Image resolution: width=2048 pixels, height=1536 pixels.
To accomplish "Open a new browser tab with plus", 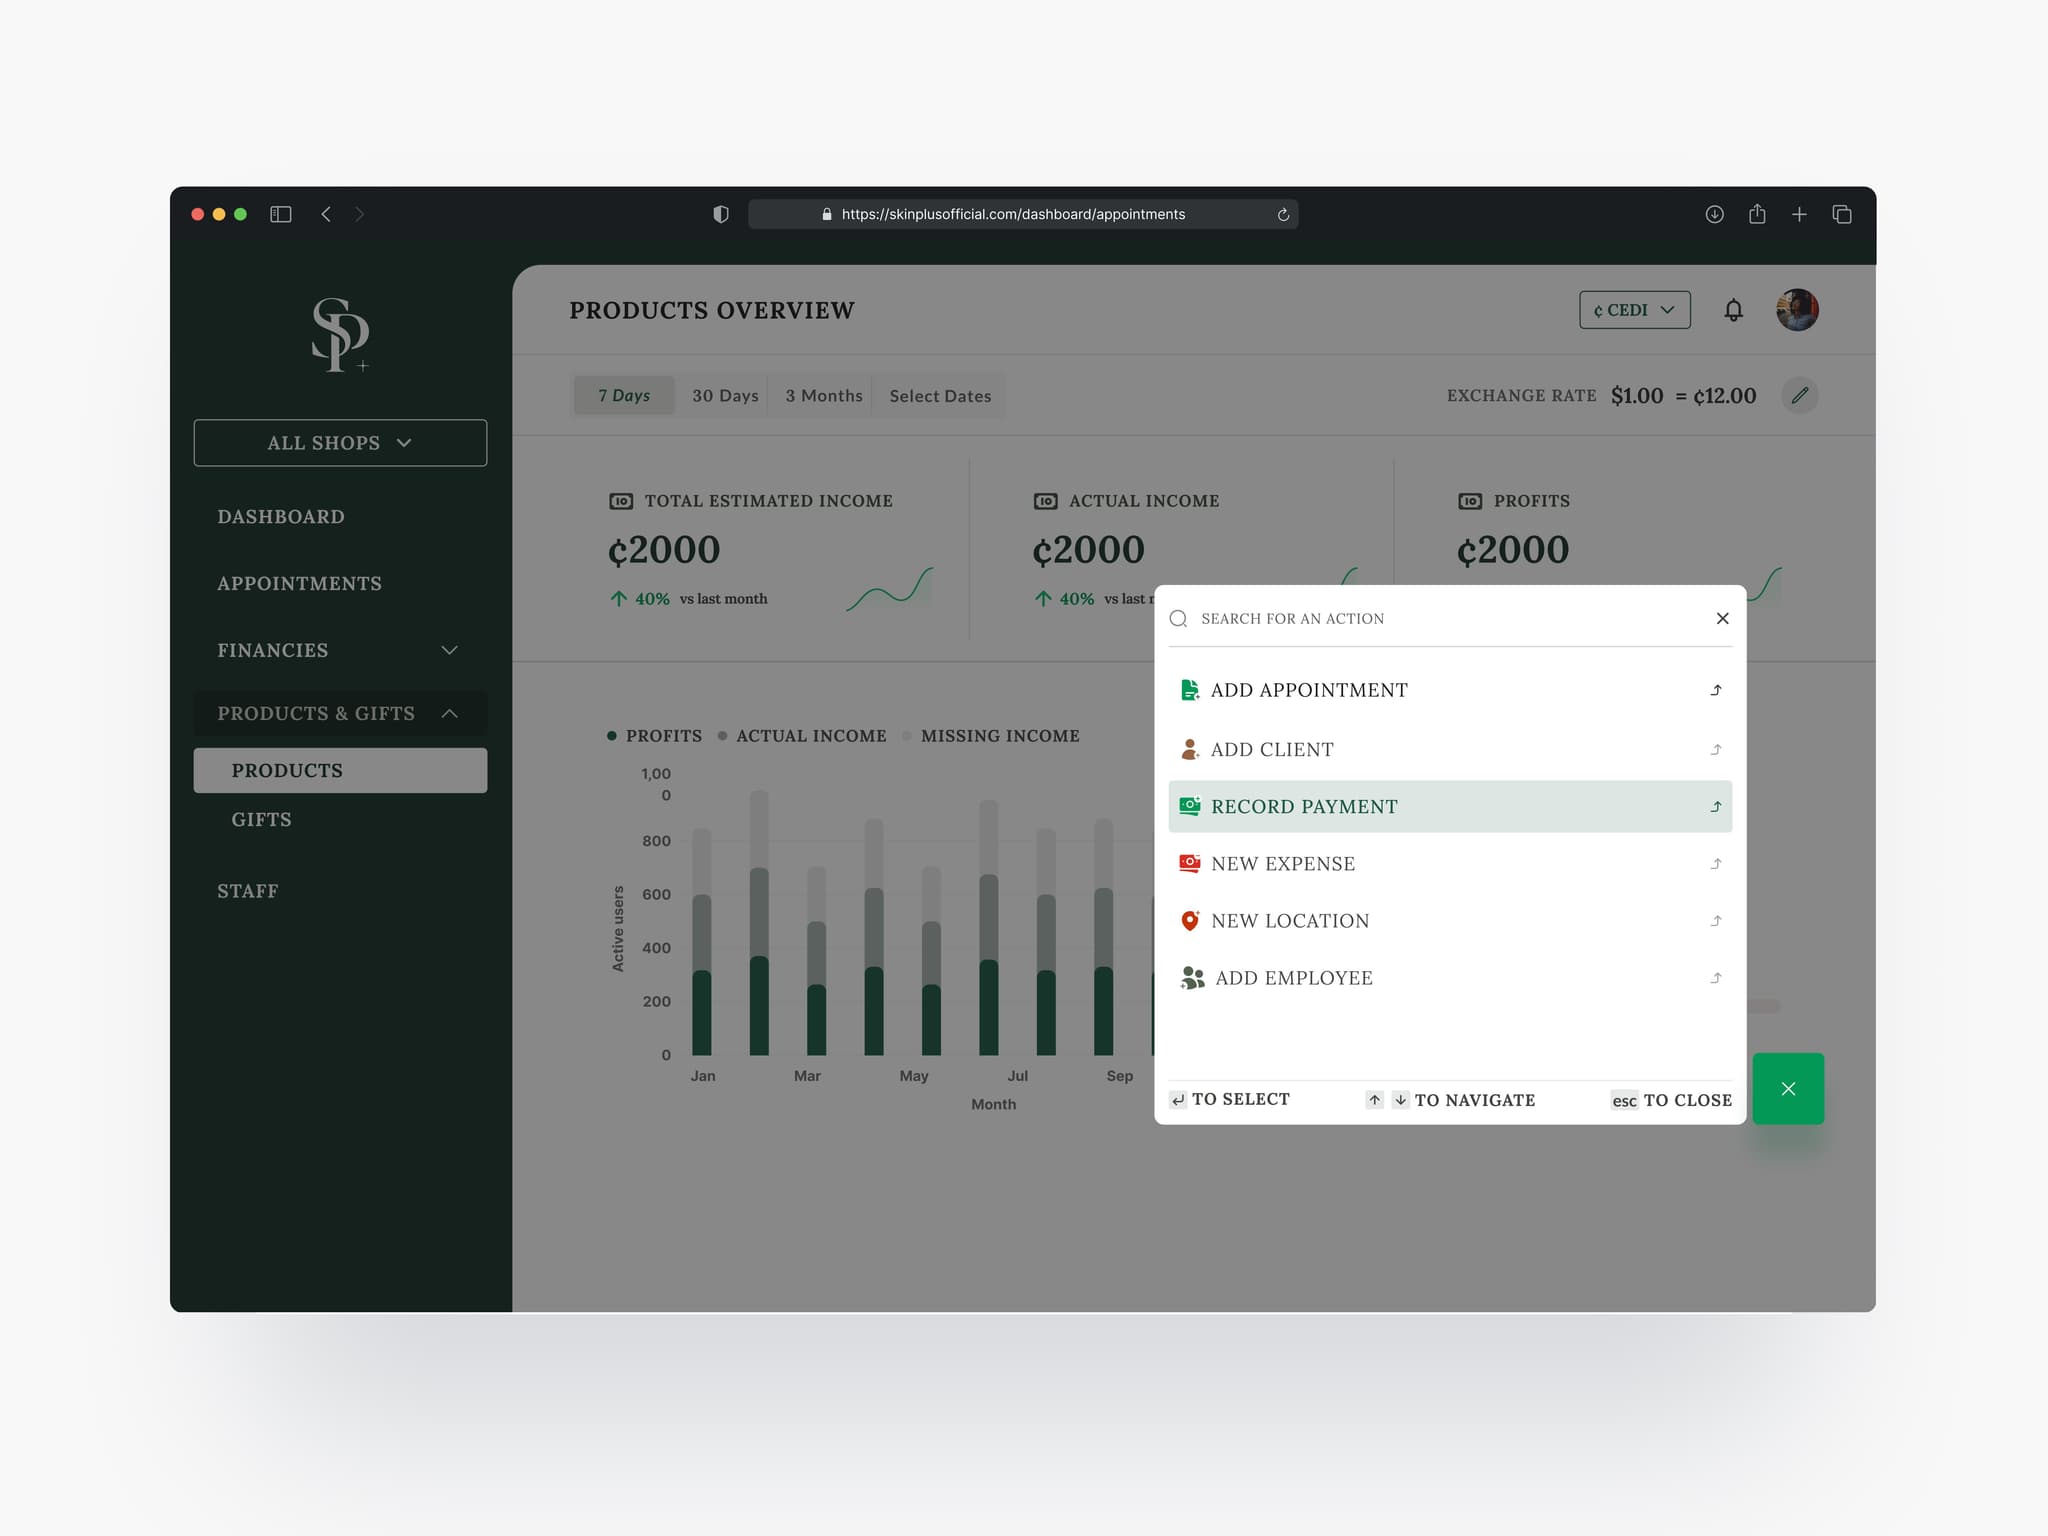I will click(1799, 214).
